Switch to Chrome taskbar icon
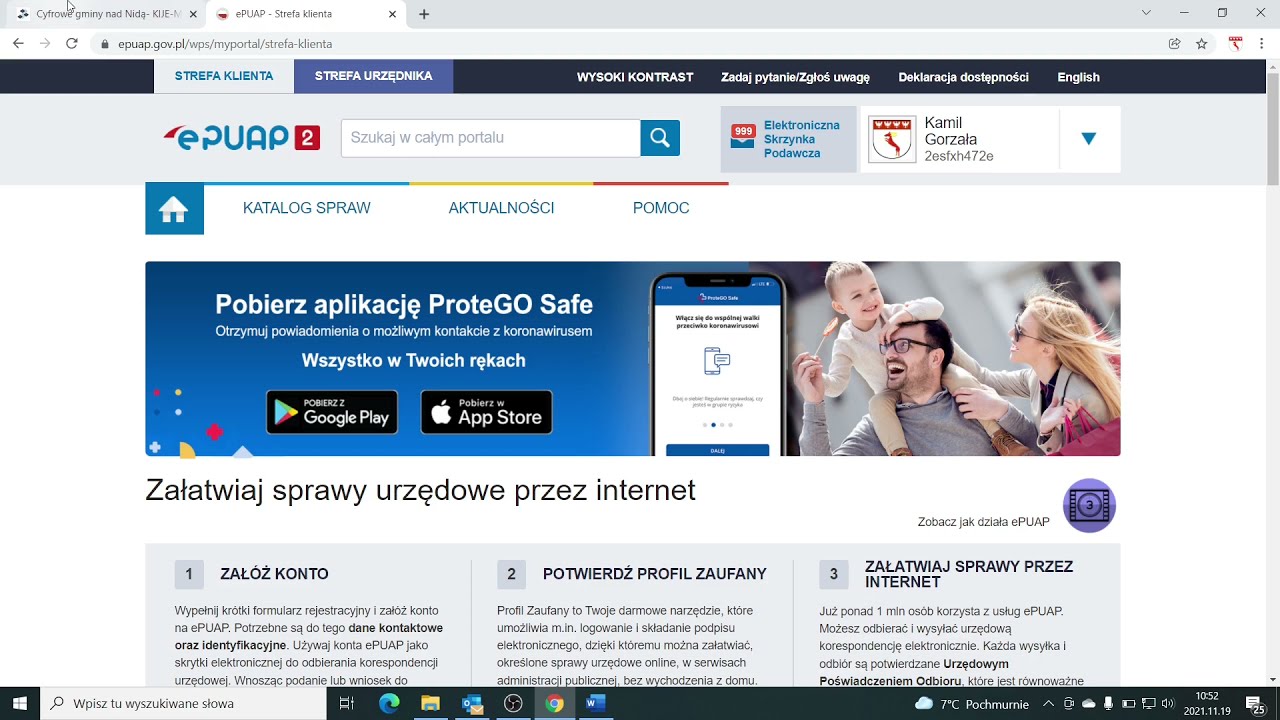Screen dimensions: 1280x720 click(x=554, y=704)
